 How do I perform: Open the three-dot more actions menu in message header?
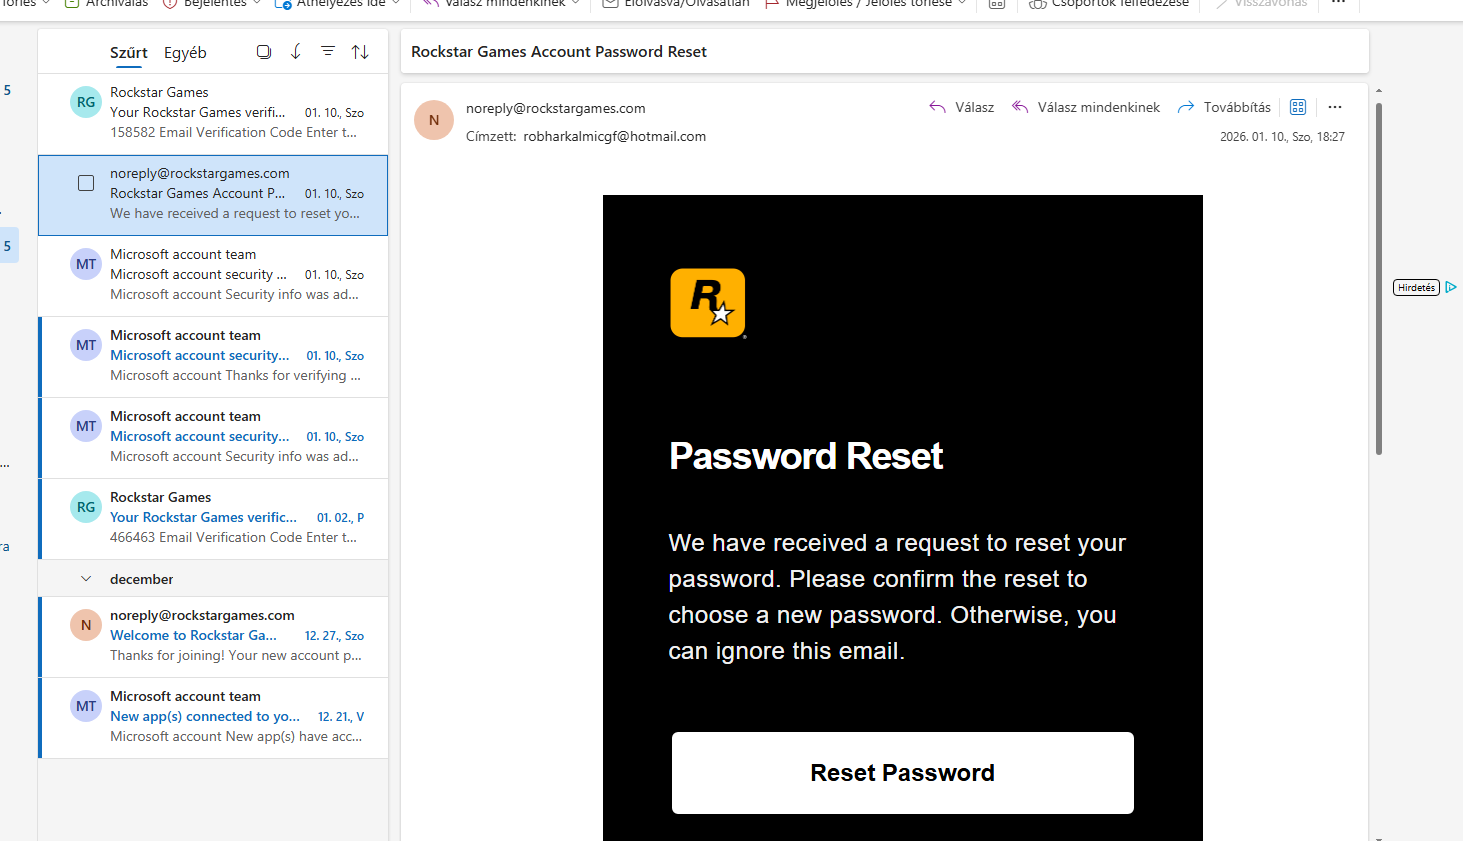(x=1335, y=107)
